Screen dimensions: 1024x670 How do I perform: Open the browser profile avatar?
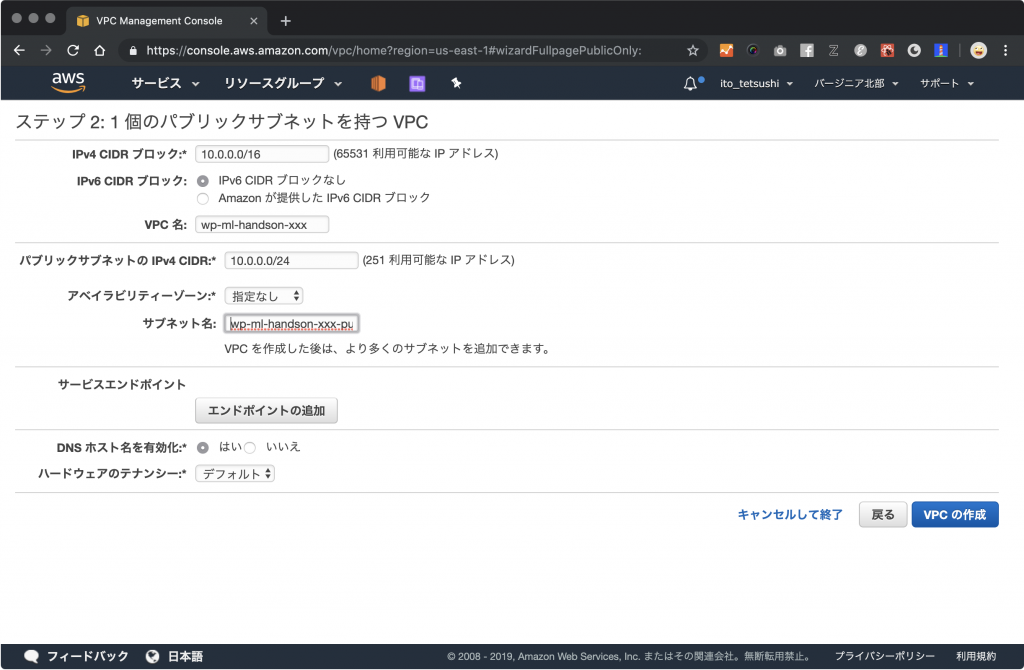(978, 50)
